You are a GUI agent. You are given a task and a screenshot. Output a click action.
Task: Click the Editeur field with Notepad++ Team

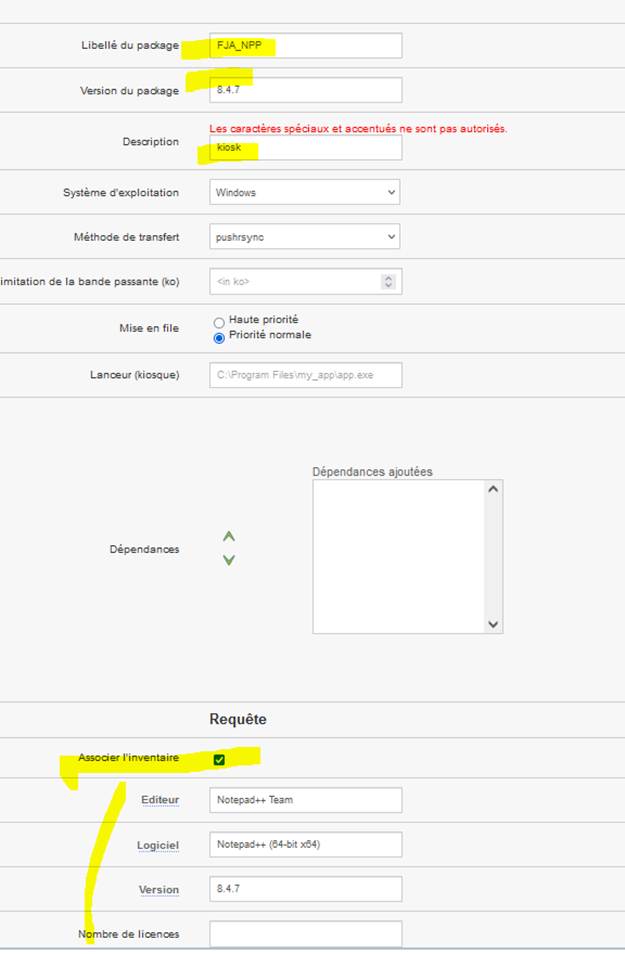coord(305,800)
